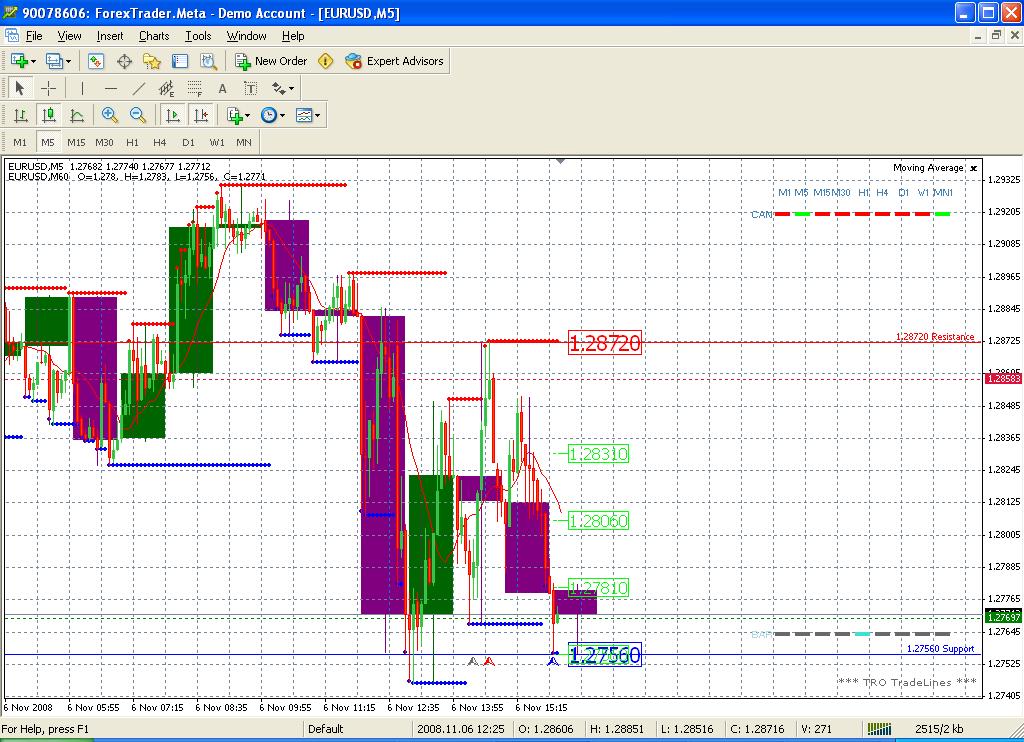Choose the Fibonacci retracement tool

click(x=195, y=88)
